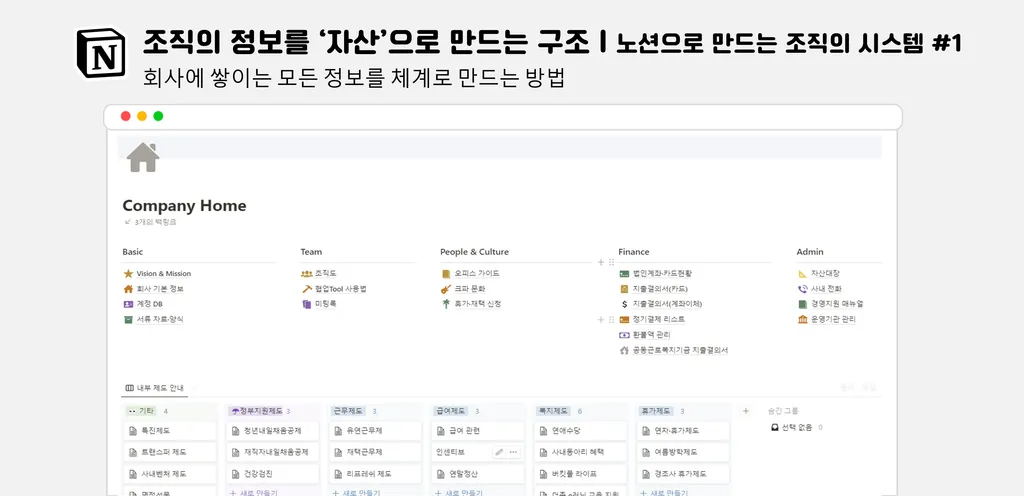1024x496 pixels.
Task: Open the 3개의 백링크 backlinks link
Action: (150, 222)
